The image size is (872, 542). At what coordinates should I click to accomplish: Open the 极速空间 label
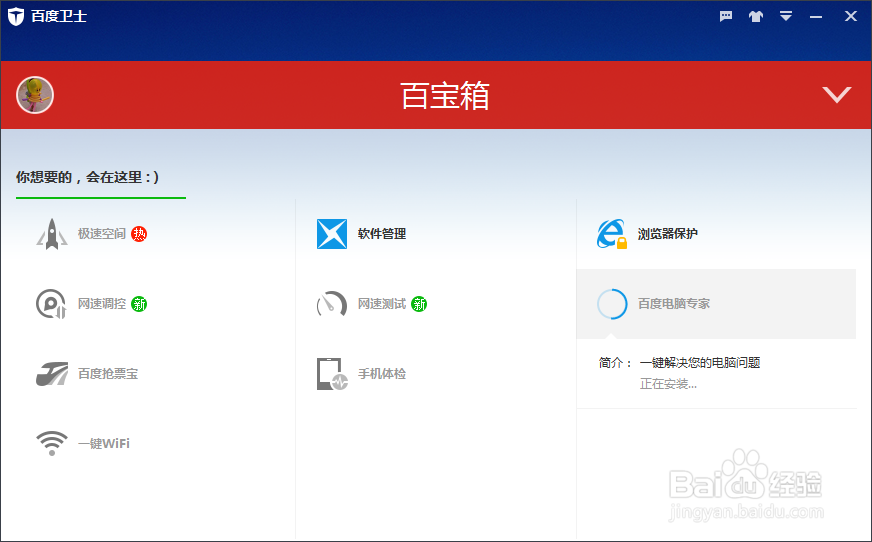pos(102,234)
